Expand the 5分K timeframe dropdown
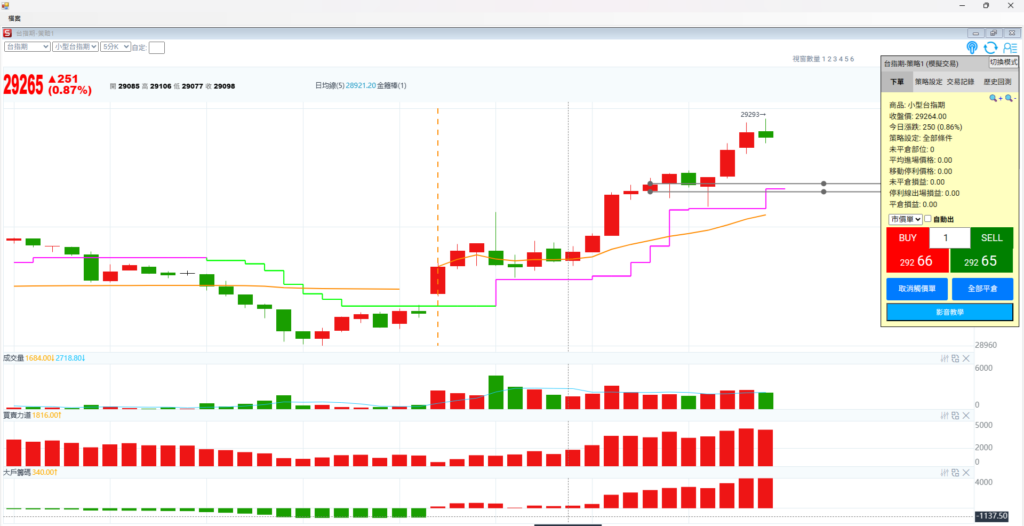Viewport: 1024px width, 526px height. point(114,46)
